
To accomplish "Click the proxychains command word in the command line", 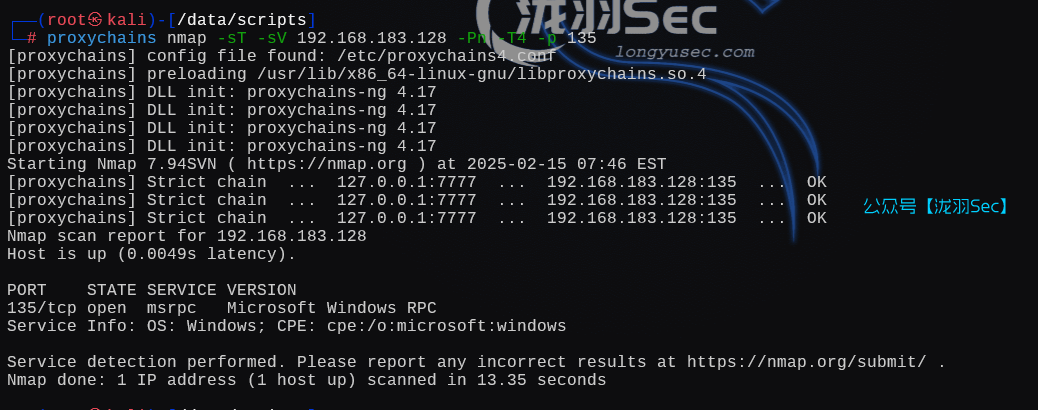I will (x=101, y=38).
